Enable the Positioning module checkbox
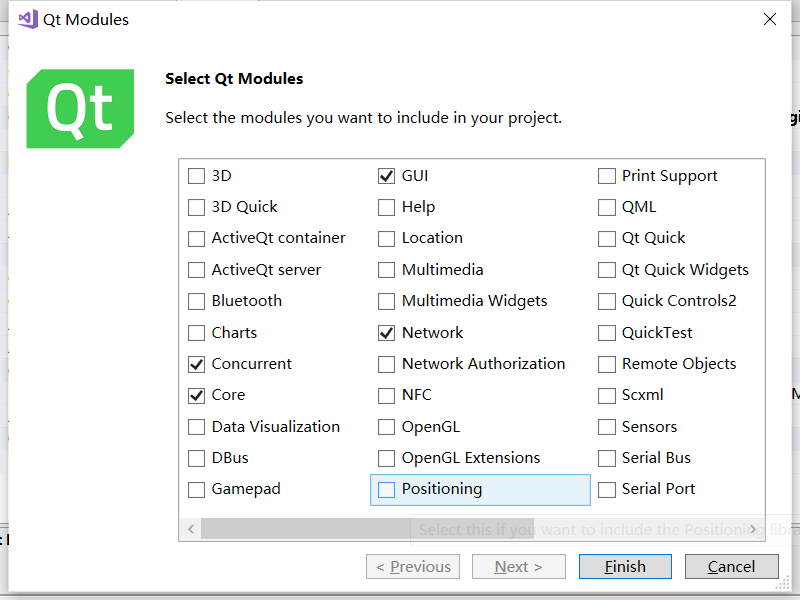Screen dimensions: 800x600 pyautogui.click(x=386, y=490)
